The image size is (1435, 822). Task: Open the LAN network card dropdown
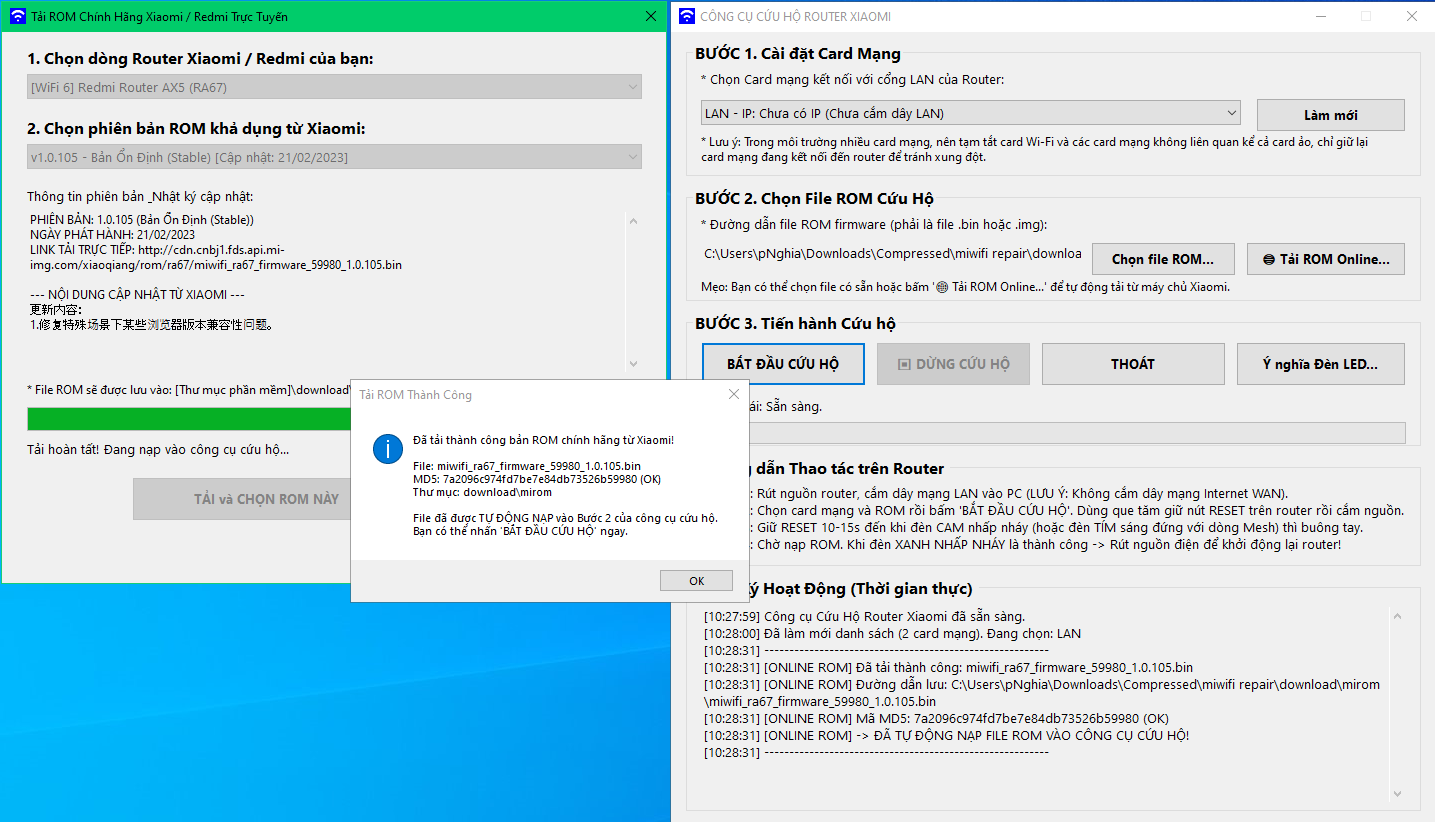click(x=971, y=114)
